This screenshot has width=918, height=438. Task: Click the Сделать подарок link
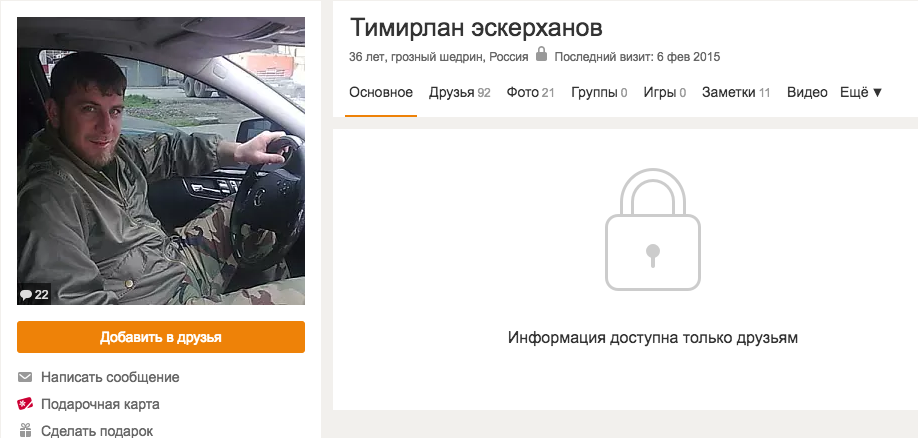pyautogui.click(x=97, y=431)
